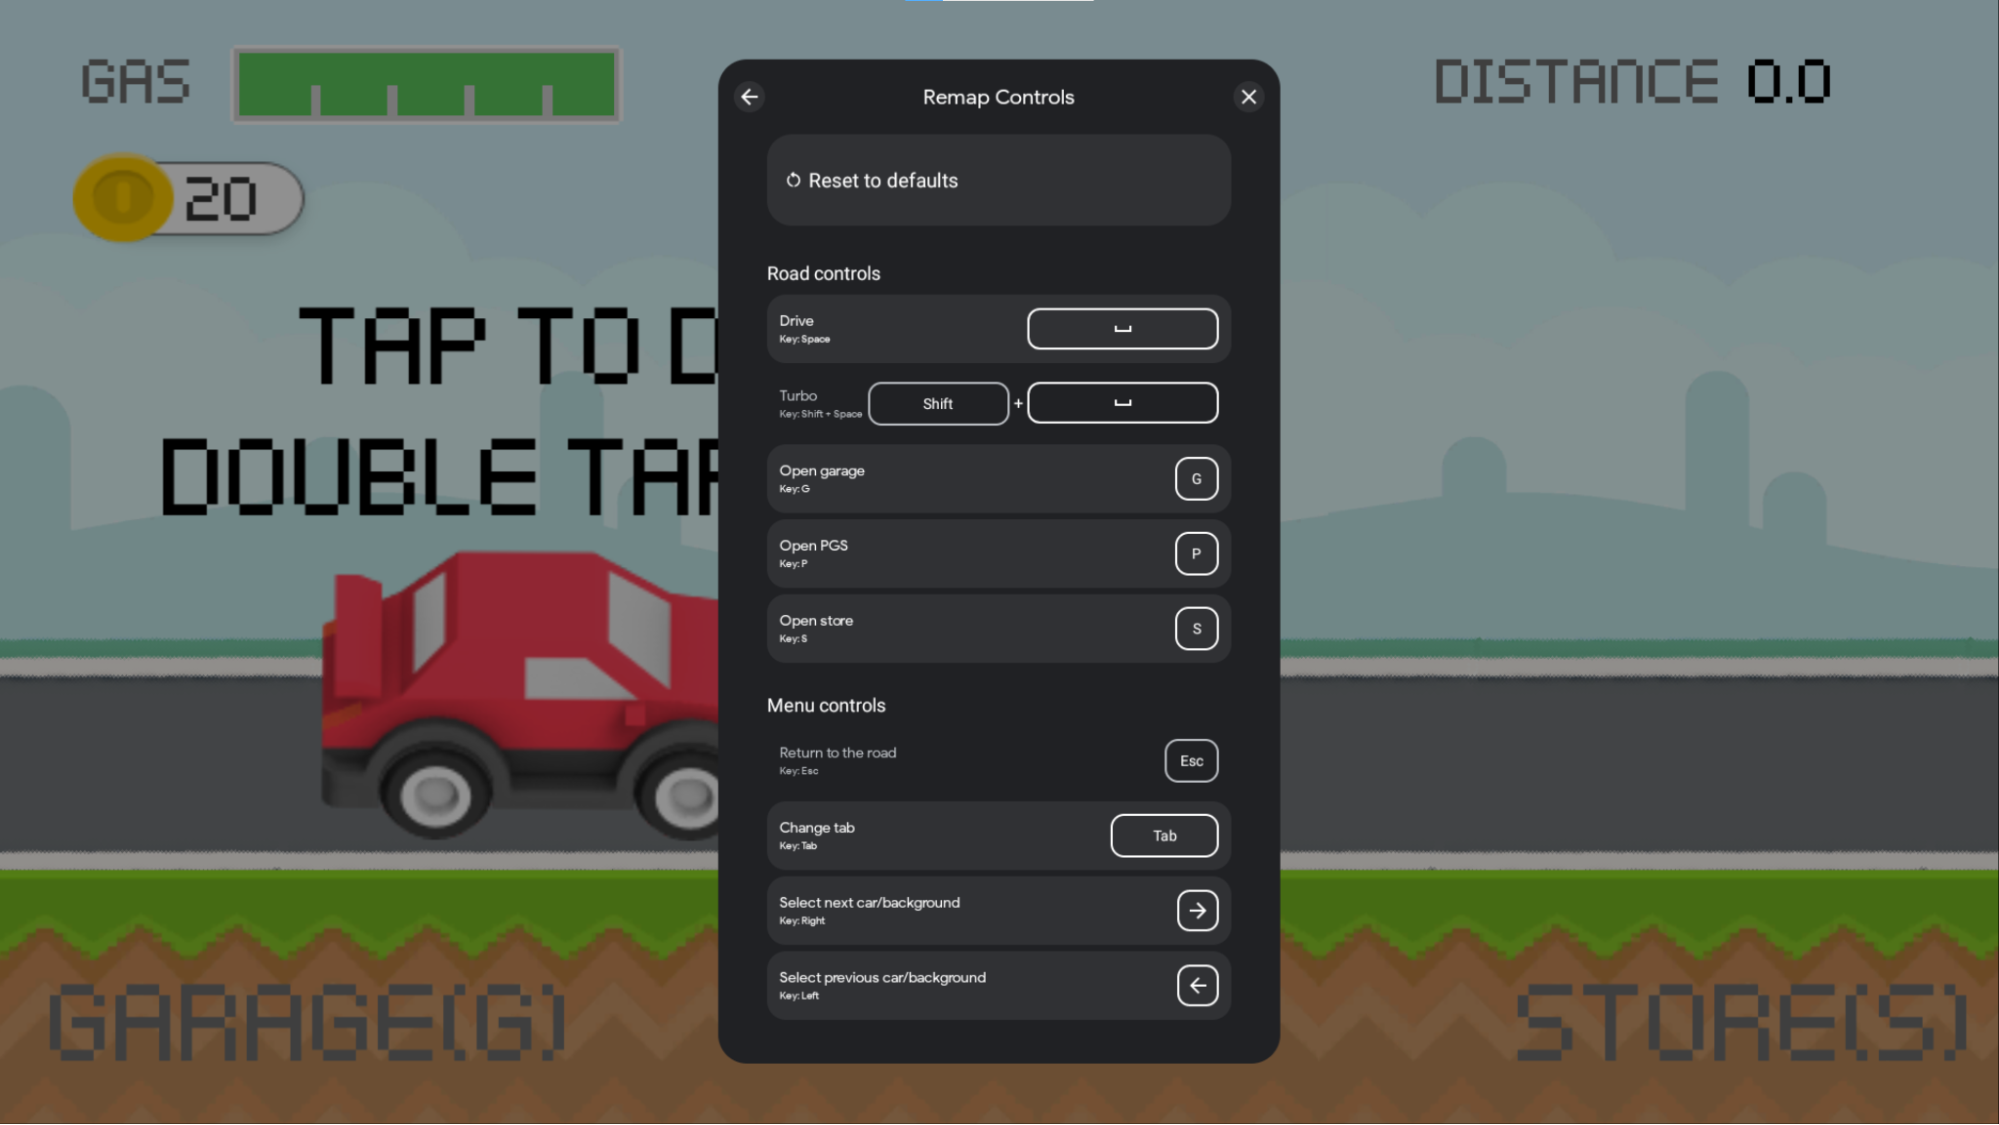1999x1125 pixels.
Task: Click the Change Tab button
Action: pyautogui.click(x=1164, y=835)
